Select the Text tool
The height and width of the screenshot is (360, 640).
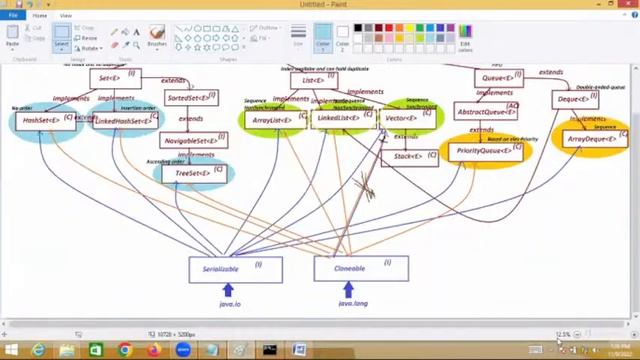click(137, 32)
